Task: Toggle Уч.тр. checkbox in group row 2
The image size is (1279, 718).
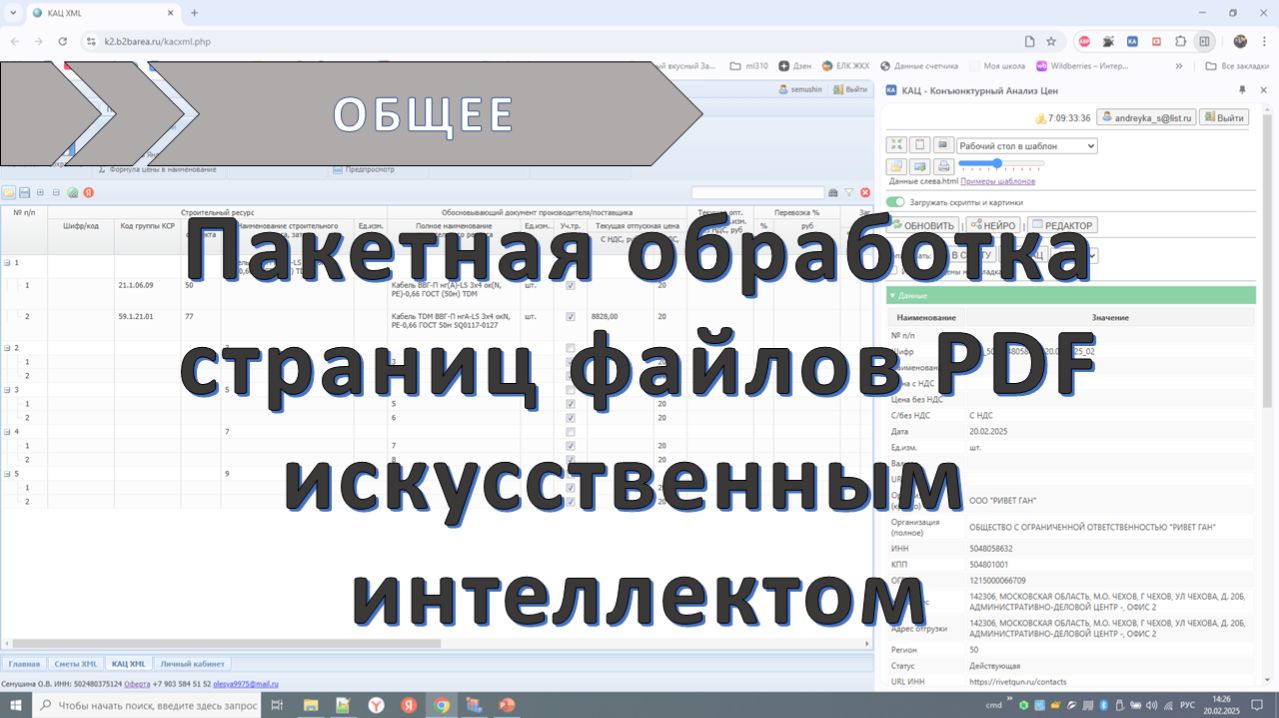Action: point(570,348)
